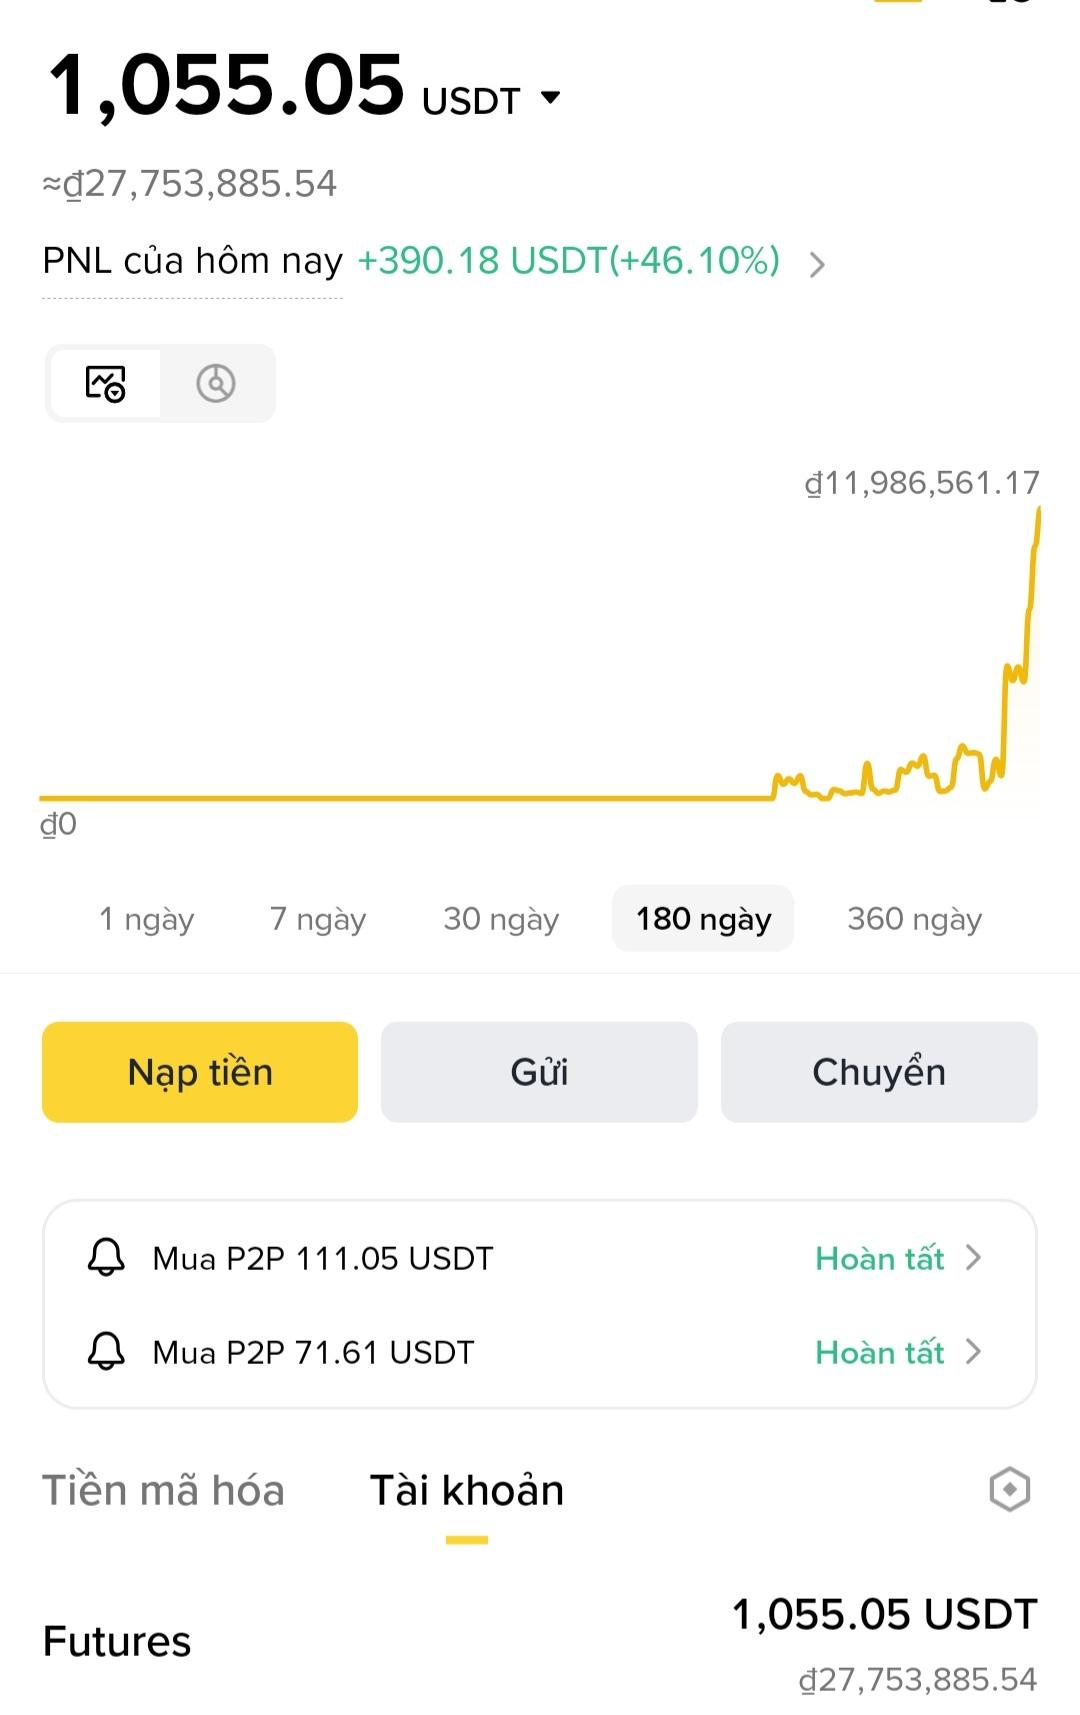Switch to line chart view icon
The height and width of the screenshot is (1715, 1080).
106,383
